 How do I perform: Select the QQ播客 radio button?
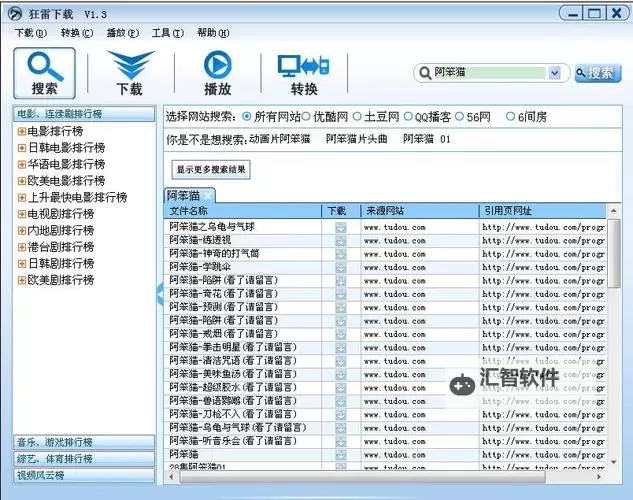coord(408,117)
